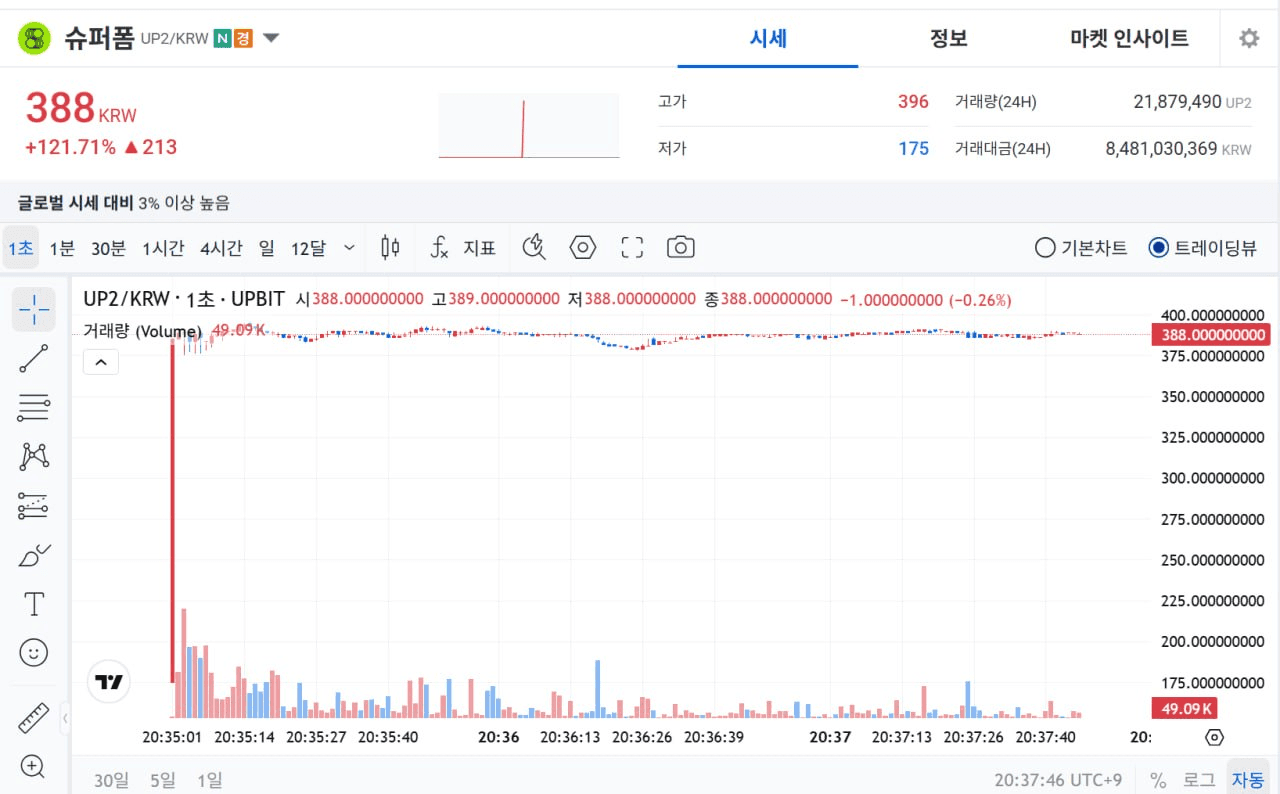Click the N badge next to UP2/KRW
Viewport: 1280px width, 794px height.
(222, 39)
